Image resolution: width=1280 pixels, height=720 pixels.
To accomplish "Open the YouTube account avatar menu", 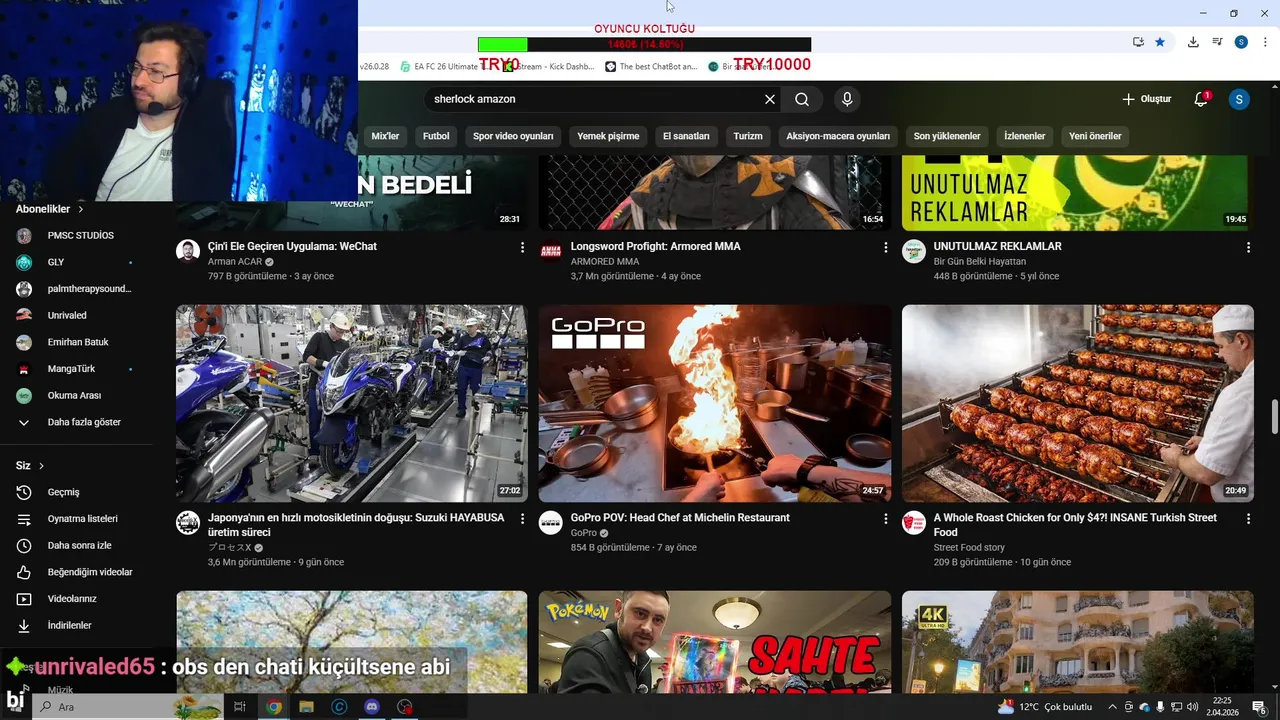I will (1239, 99).
